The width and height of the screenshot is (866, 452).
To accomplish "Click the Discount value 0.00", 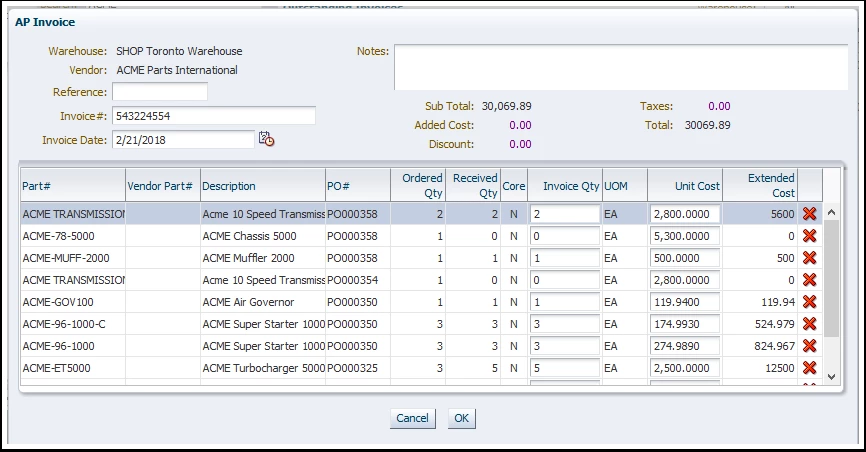I will coord(520,144).
